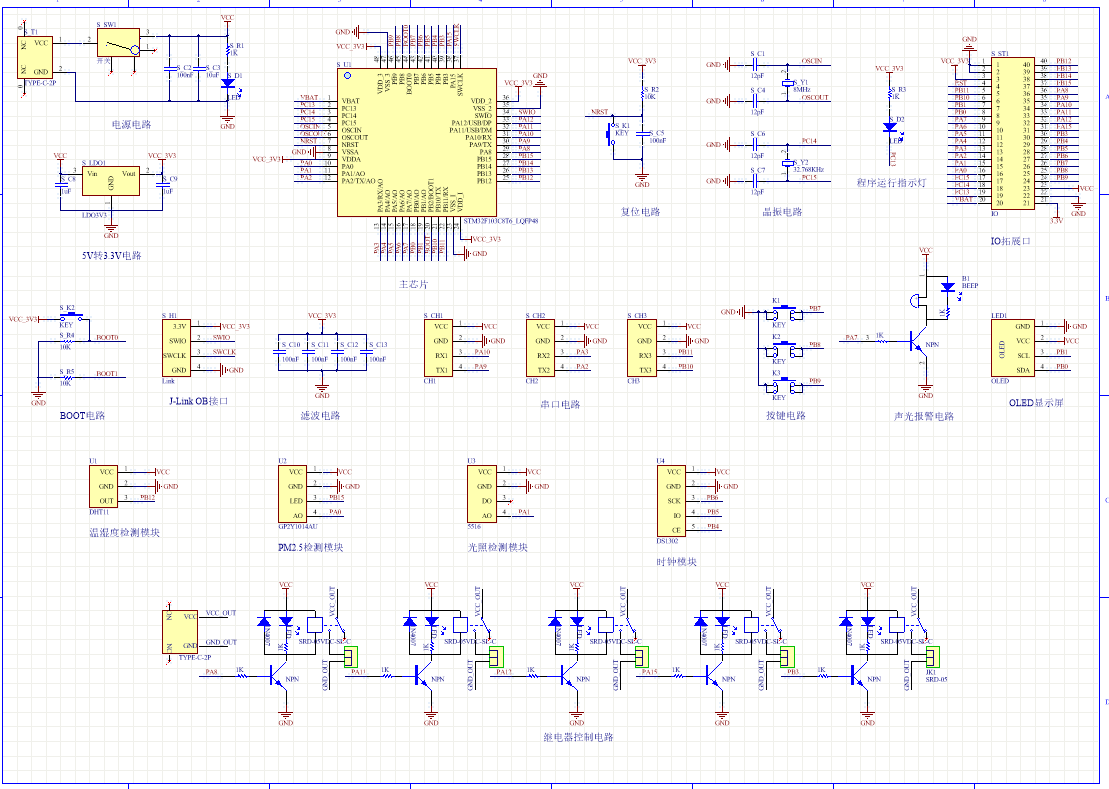This screenshot has width=1109, height=789.
Task: Select the STM32F103C8T6 main chip symbol
Action: [x=417, y=142]
